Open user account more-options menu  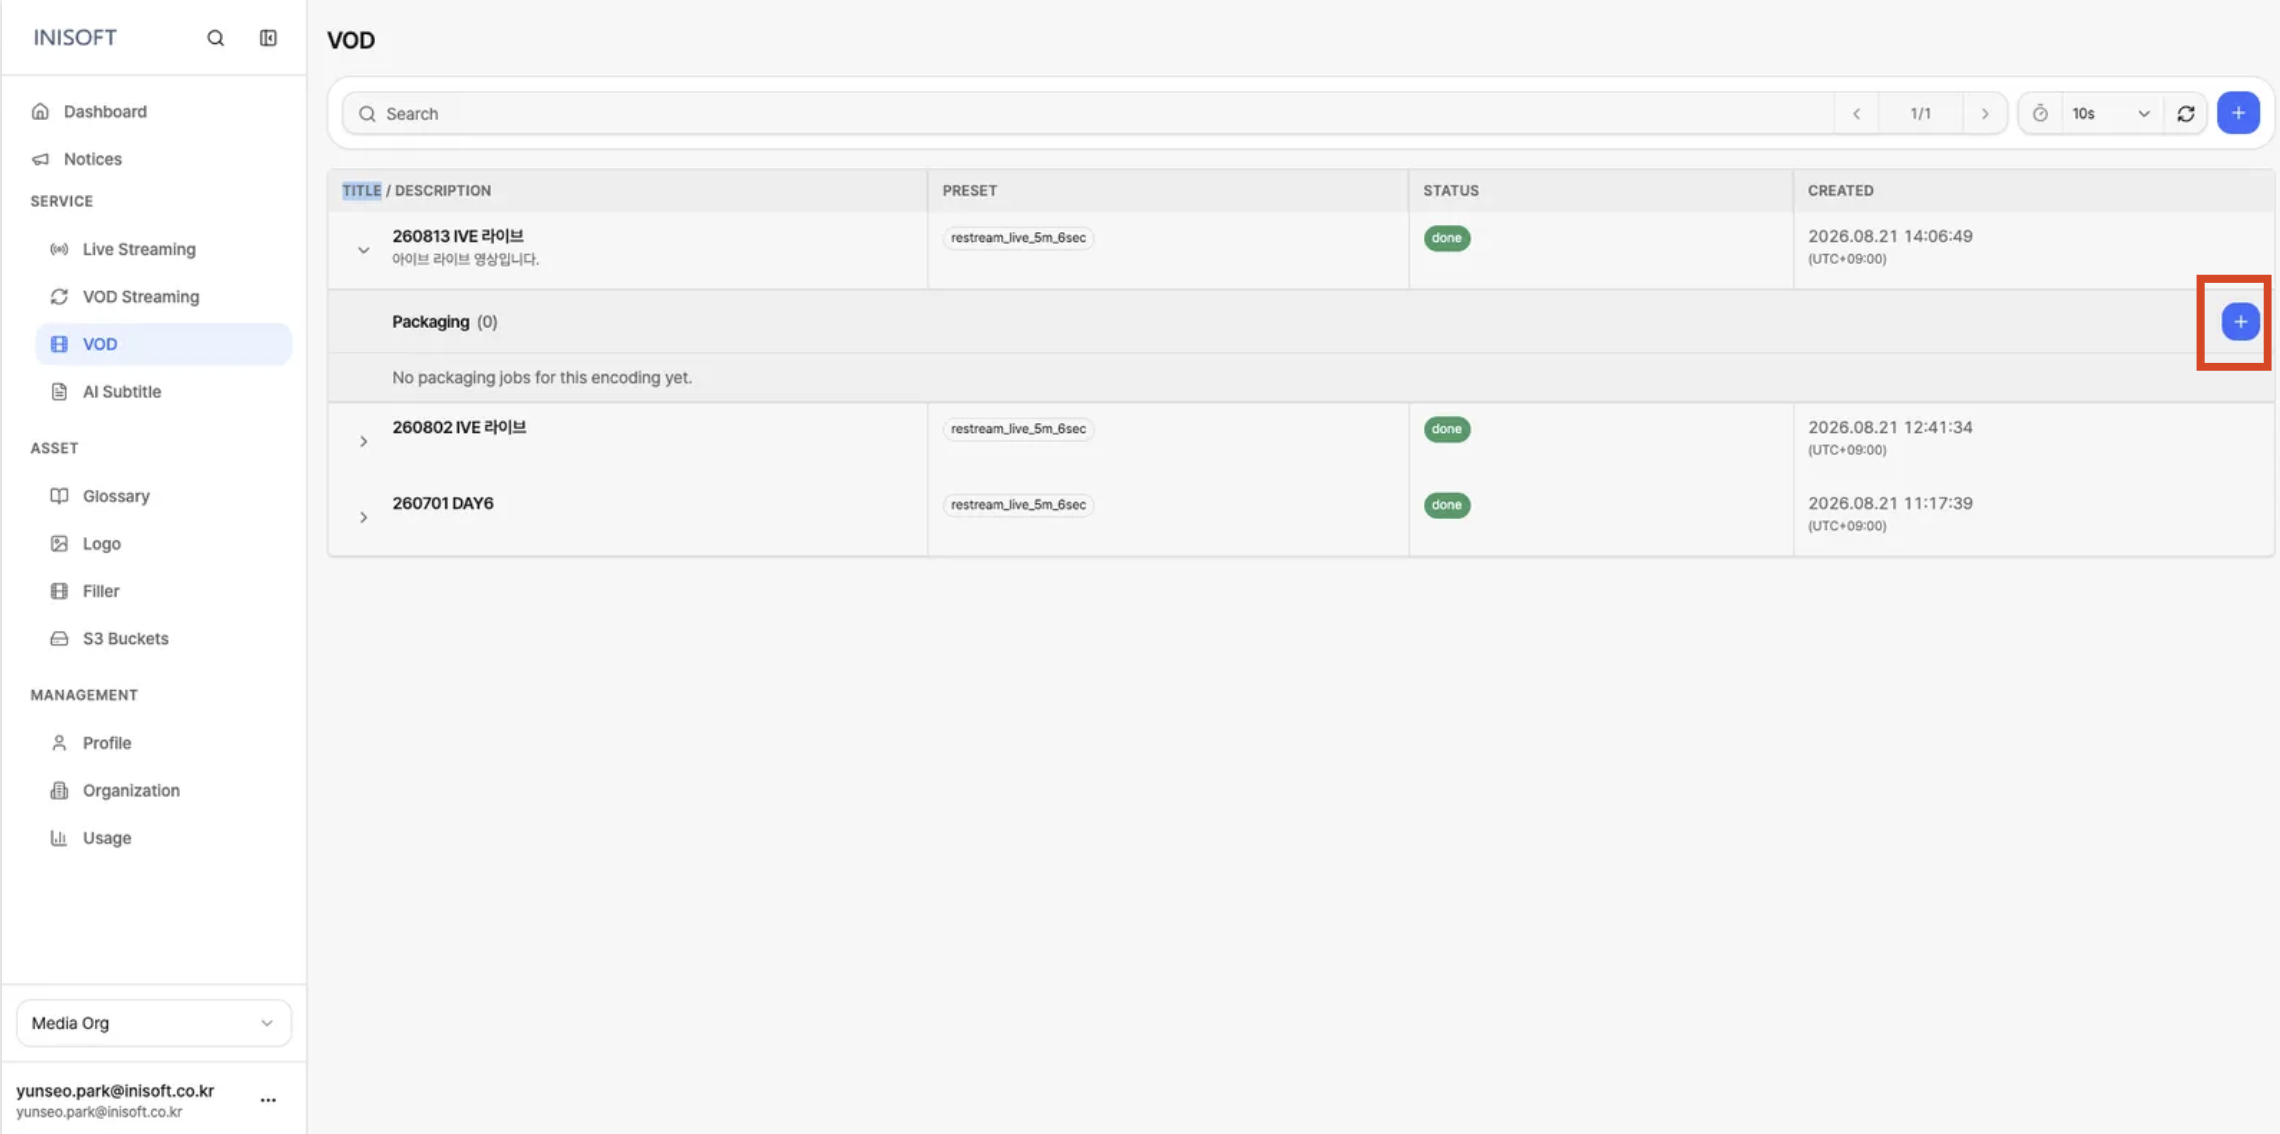[x=268, y=1100]
